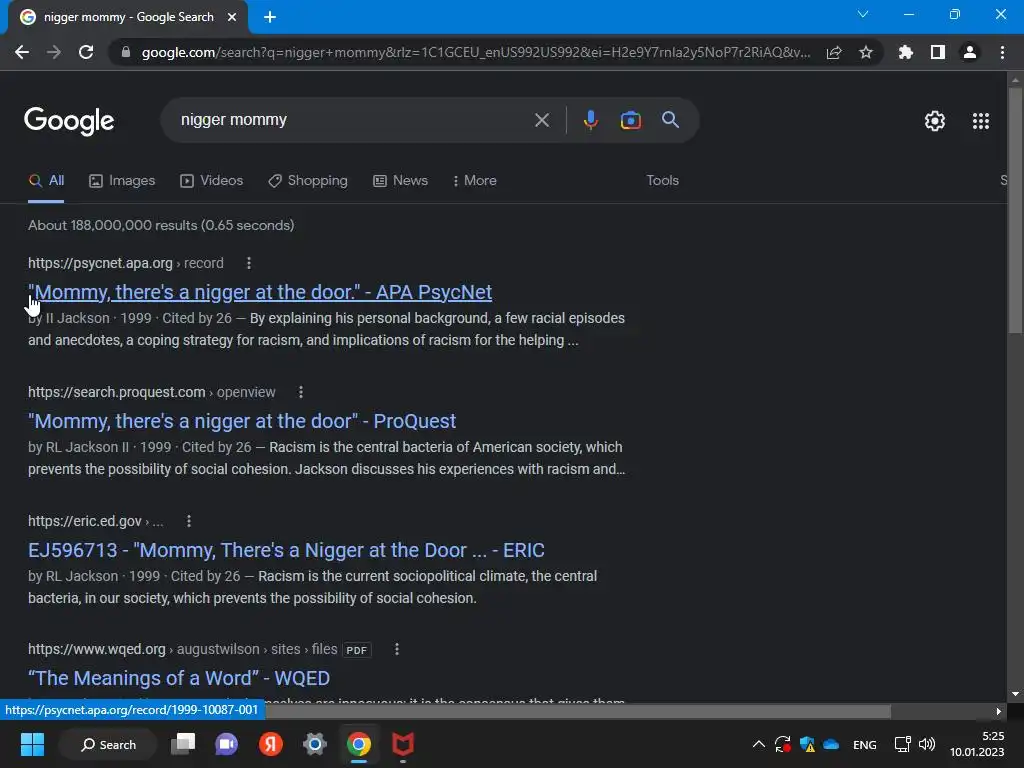Select the All results tab
The image size is (1024, 768).
46,181
